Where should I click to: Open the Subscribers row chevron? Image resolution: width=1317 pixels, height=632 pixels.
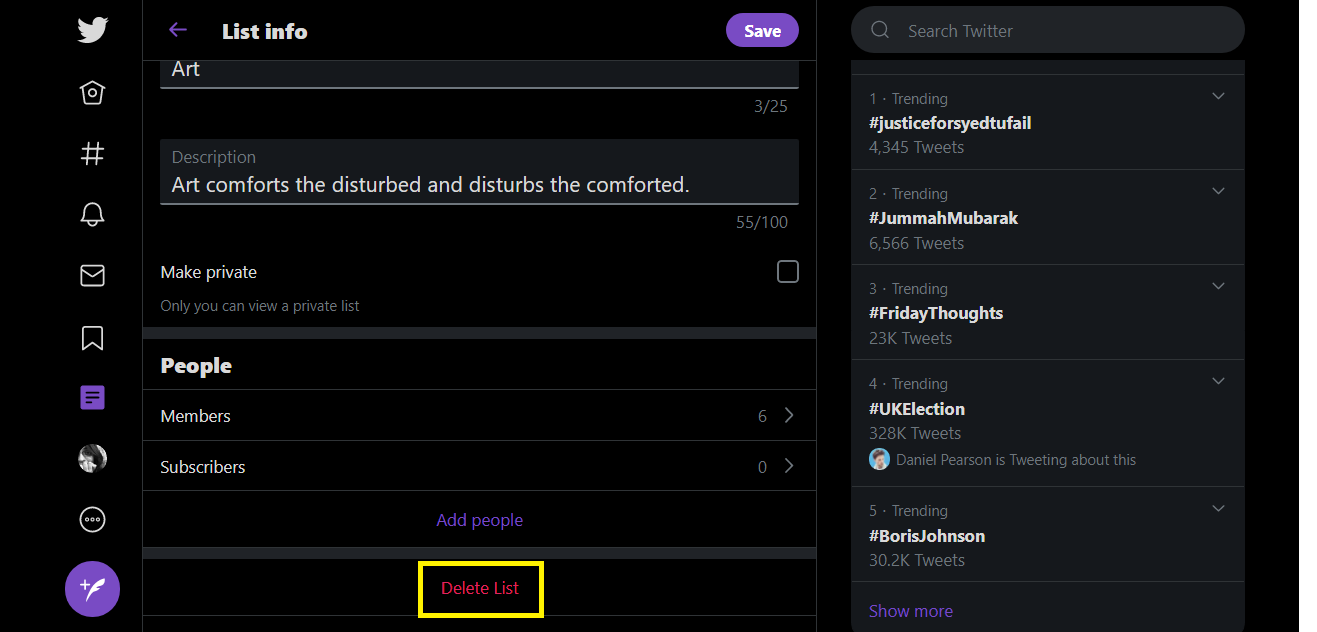(x=789, y=466)
